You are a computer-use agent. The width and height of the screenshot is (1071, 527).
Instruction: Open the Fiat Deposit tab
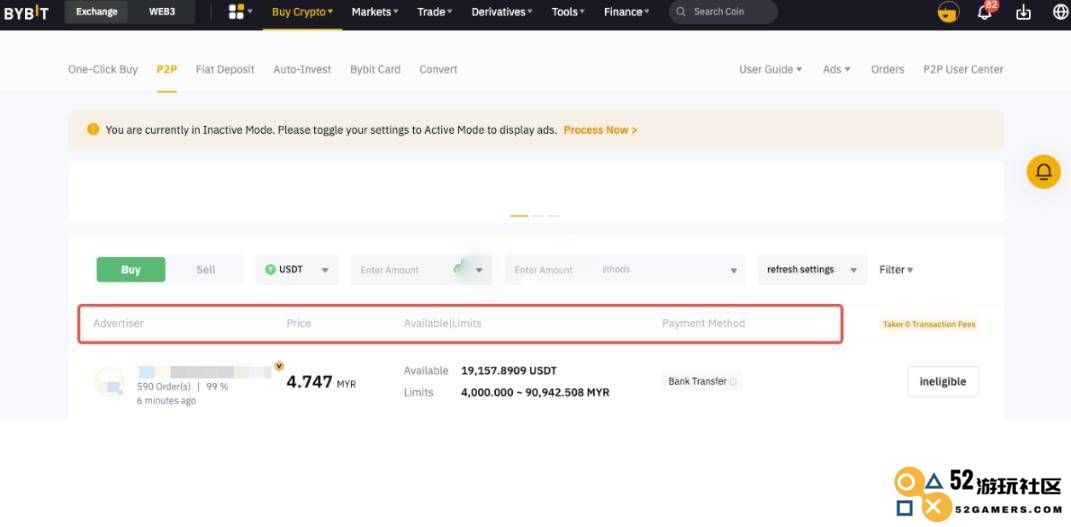[x=225, y=69]
